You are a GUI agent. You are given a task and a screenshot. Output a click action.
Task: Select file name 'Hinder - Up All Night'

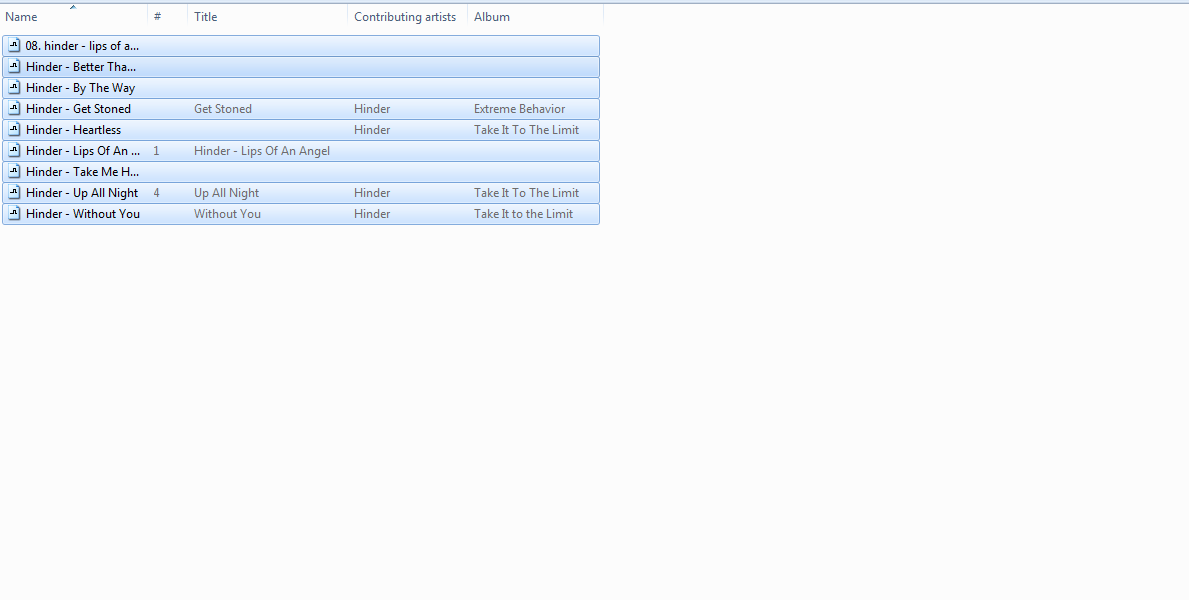[82, 193]
